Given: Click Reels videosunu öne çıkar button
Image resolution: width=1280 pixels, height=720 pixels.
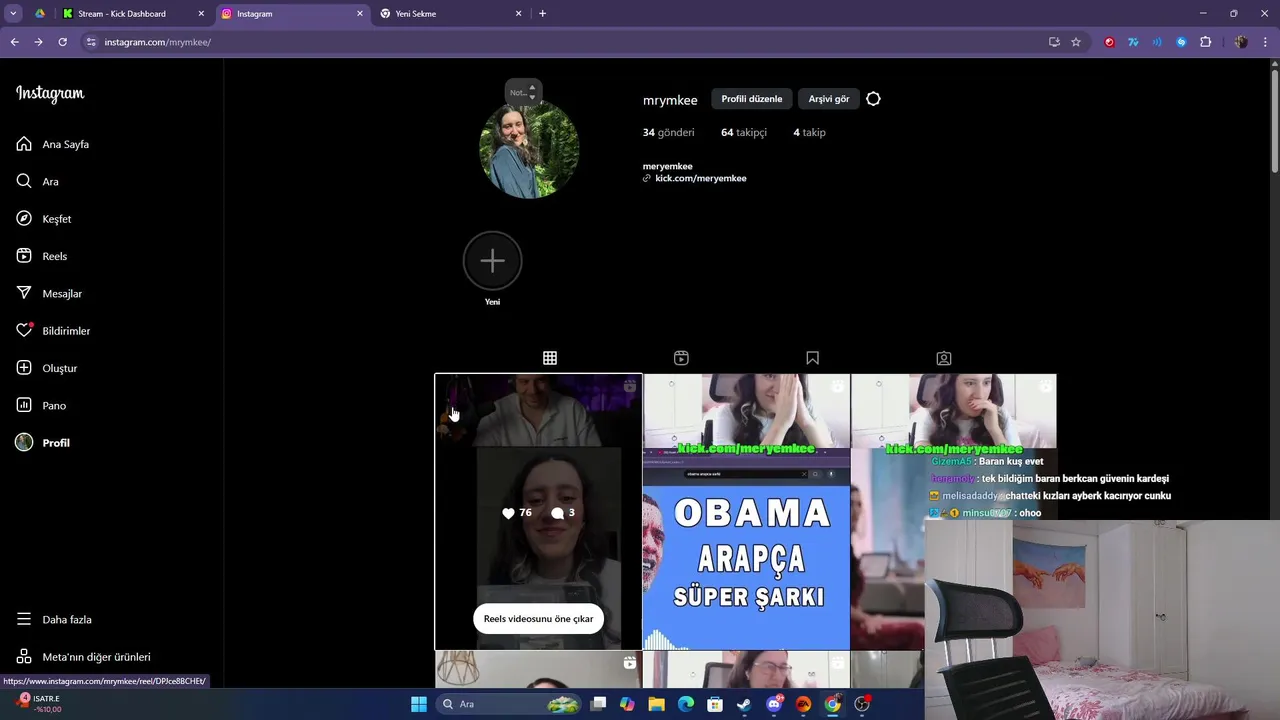Looking at the screenshot, I should 538,618.
